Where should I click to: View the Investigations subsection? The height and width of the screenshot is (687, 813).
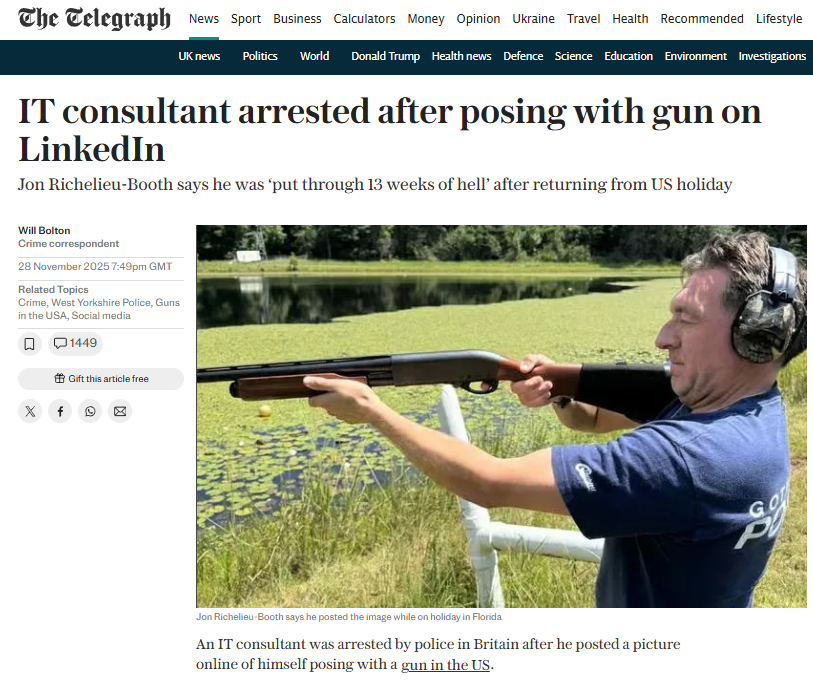(772, 56)
